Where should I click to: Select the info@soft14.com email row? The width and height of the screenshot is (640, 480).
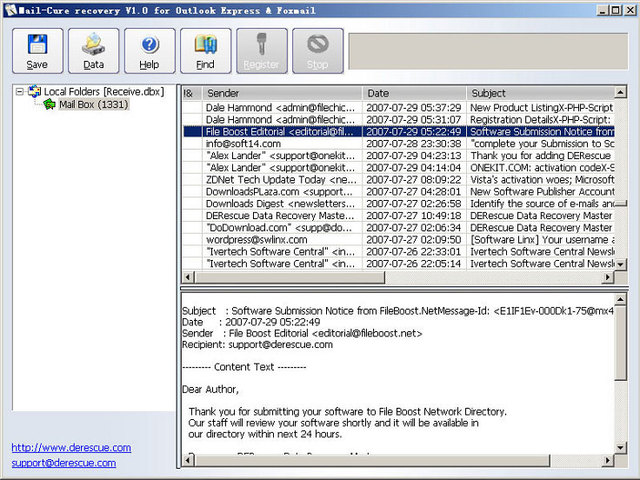(398, 144)
